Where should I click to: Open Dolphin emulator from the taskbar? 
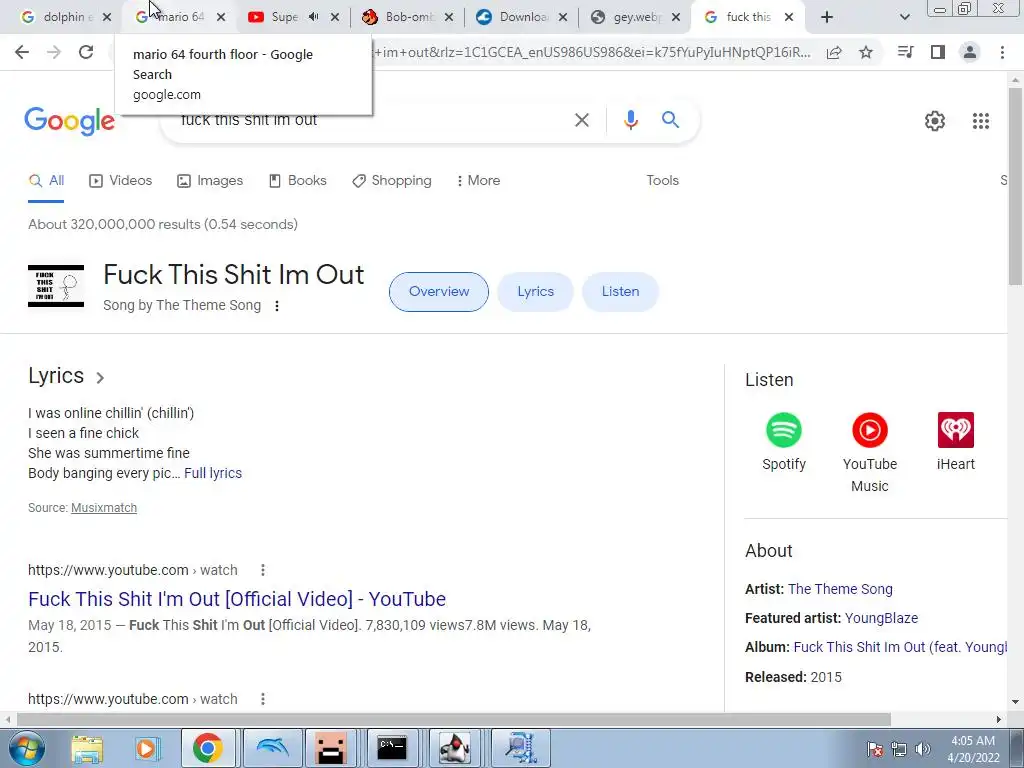coord(272,748)
